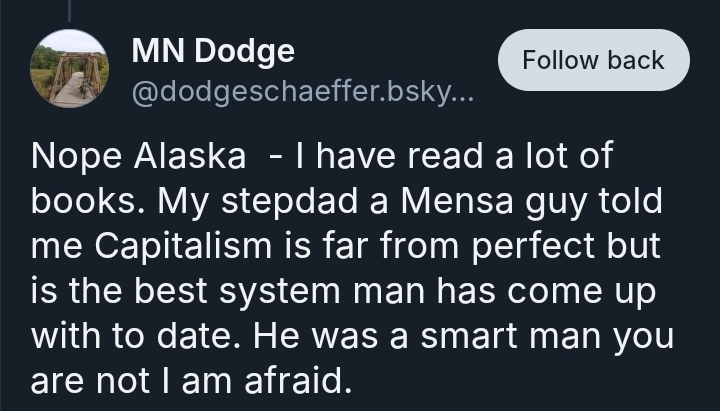Image resolution: width=720 pixels, height=411 pixels.
Task: Click the thread connector line above avatar
Action: click(70, 10)
